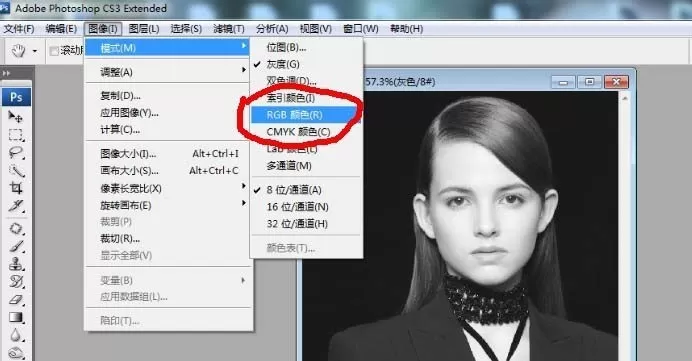This screenshot has width=692, height=361.
Task: Open the 编辑(E) menu
Action: pyautogui.click(x=61, y=29)
